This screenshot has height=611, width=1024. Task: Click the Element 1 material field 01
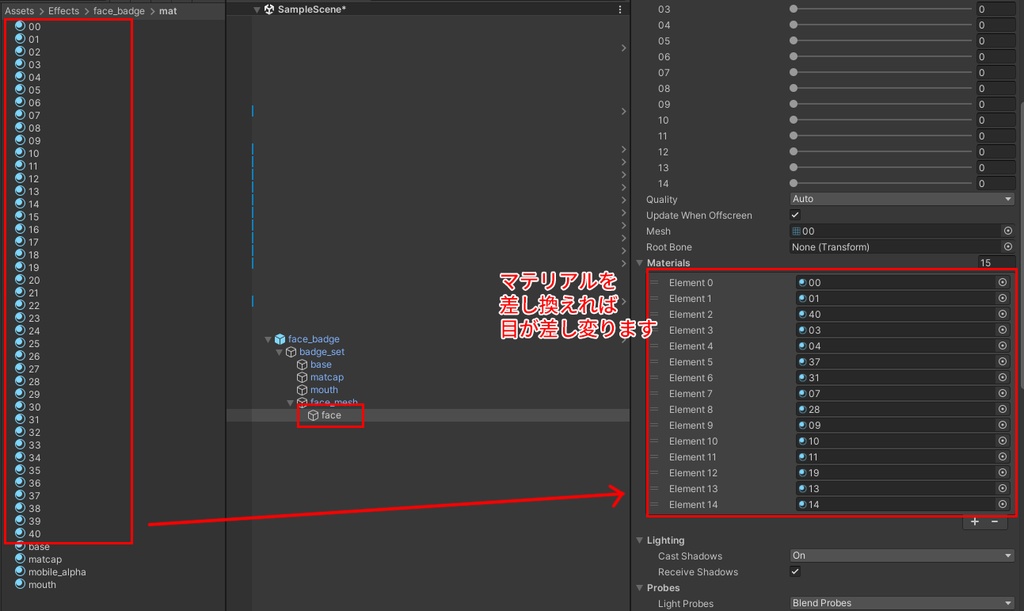pyautogui.click(x=895, y=298)
